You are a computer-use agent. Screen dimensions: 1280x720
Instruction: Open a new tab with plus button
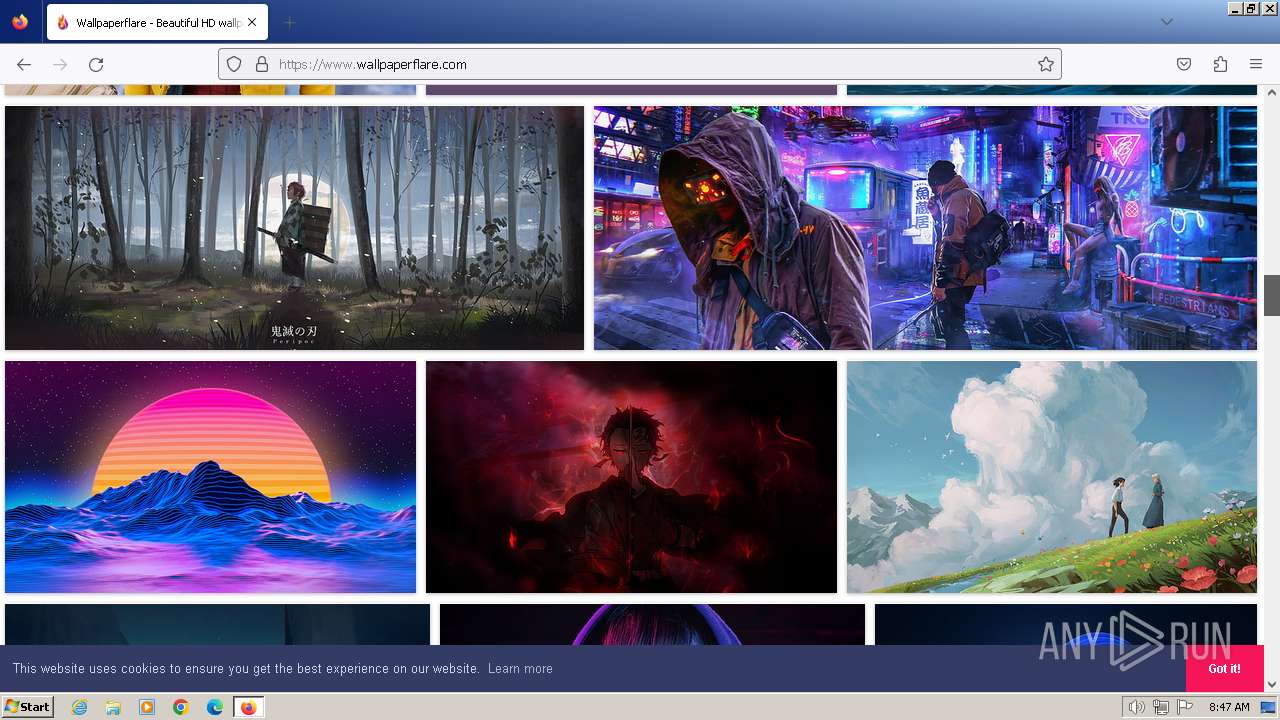[x=289, y=22]
